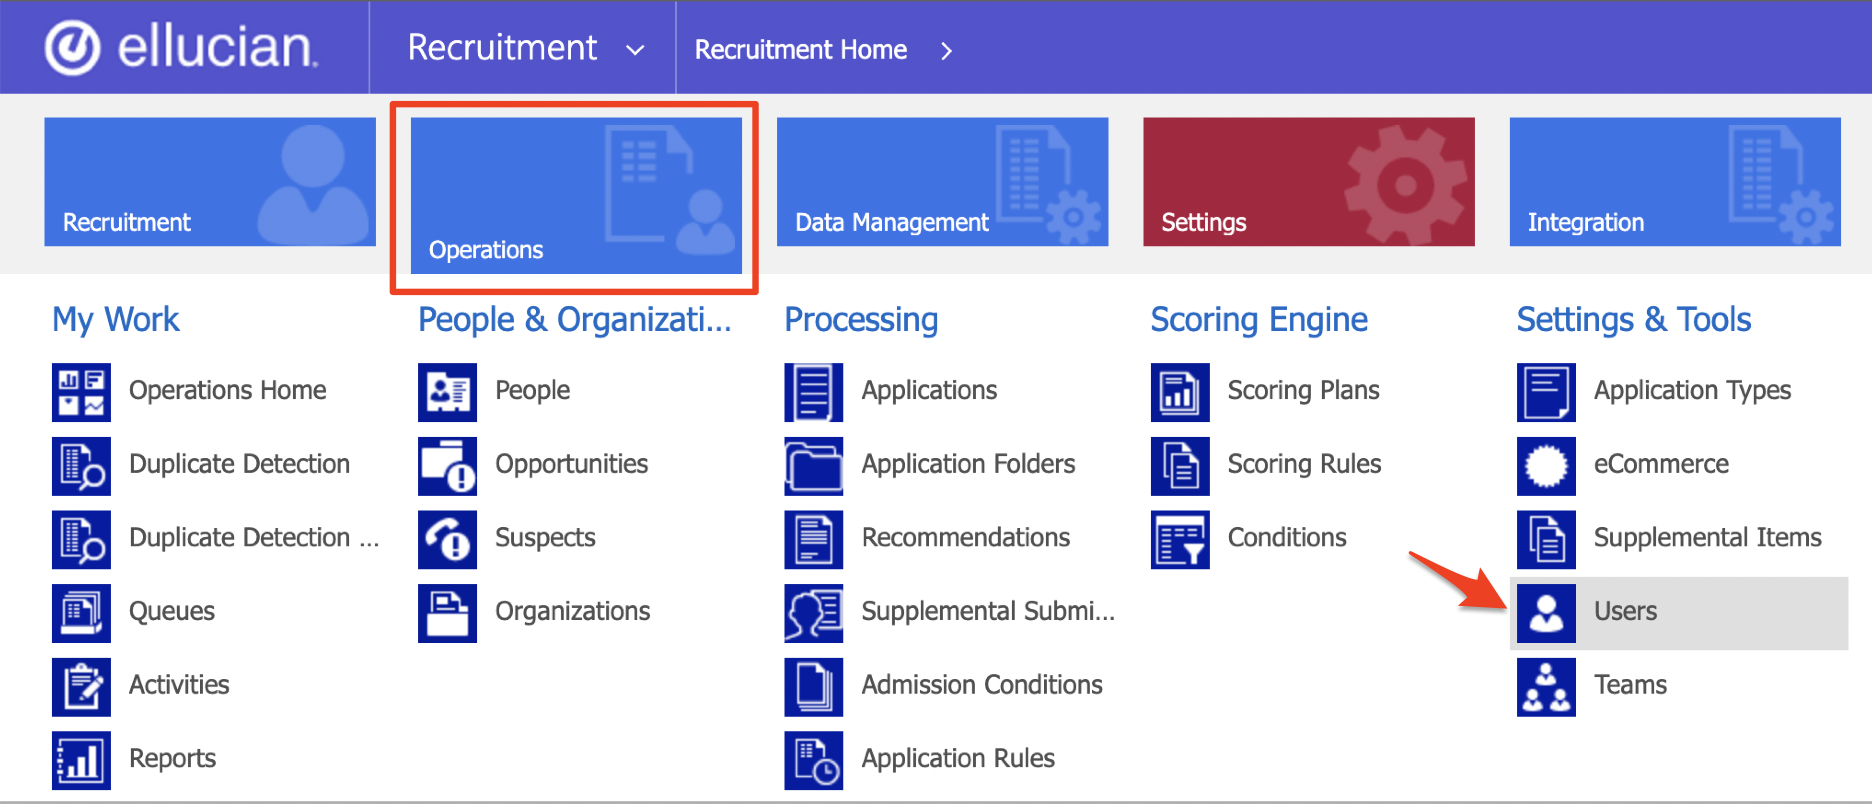Viewport: 1872px width, 804px height.
Task: Open the Operations tile
Action: tap(576, 195)
